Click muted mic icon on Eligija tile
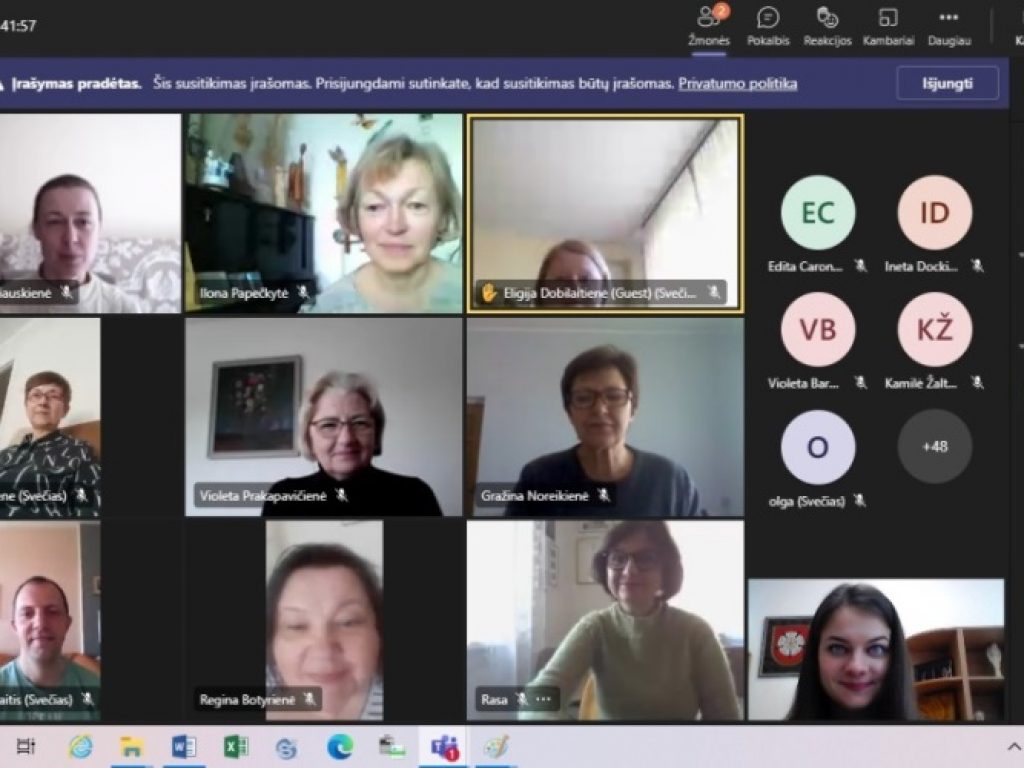 tap(714, 292)
